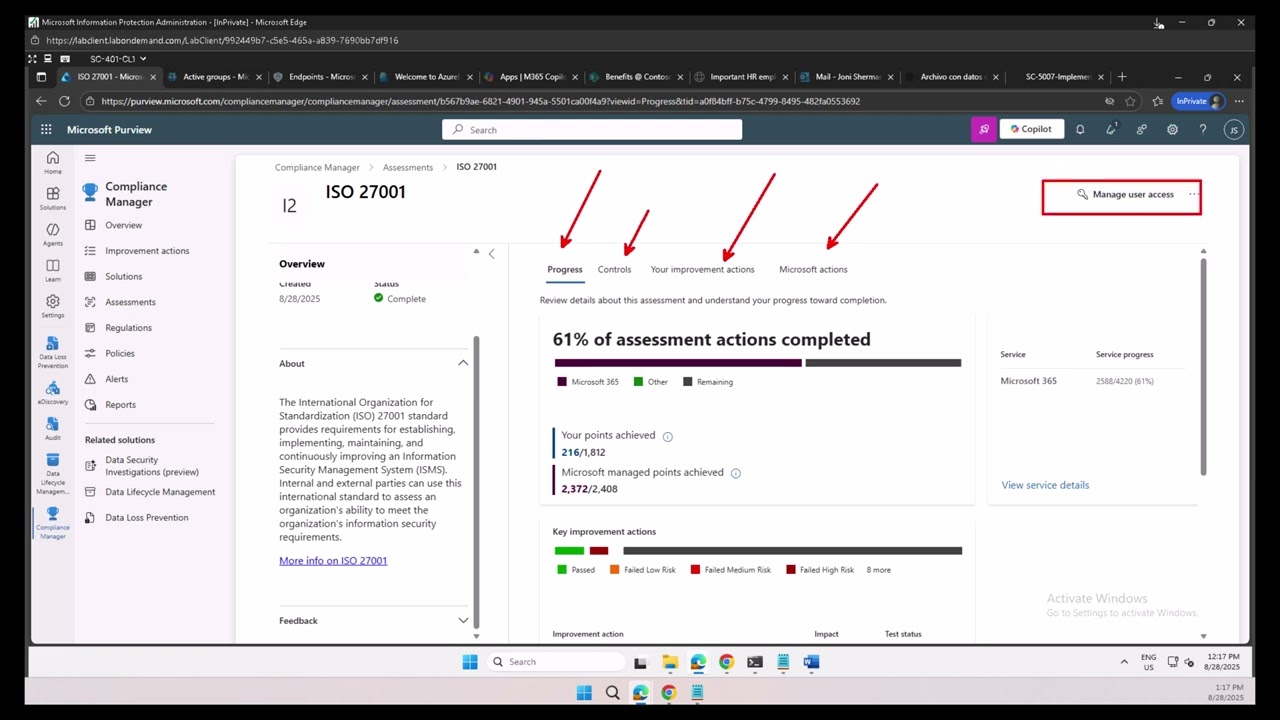Open a new browser tab
The image size is (1280, 720).
pyautogui.click(x=1121, y=77)
